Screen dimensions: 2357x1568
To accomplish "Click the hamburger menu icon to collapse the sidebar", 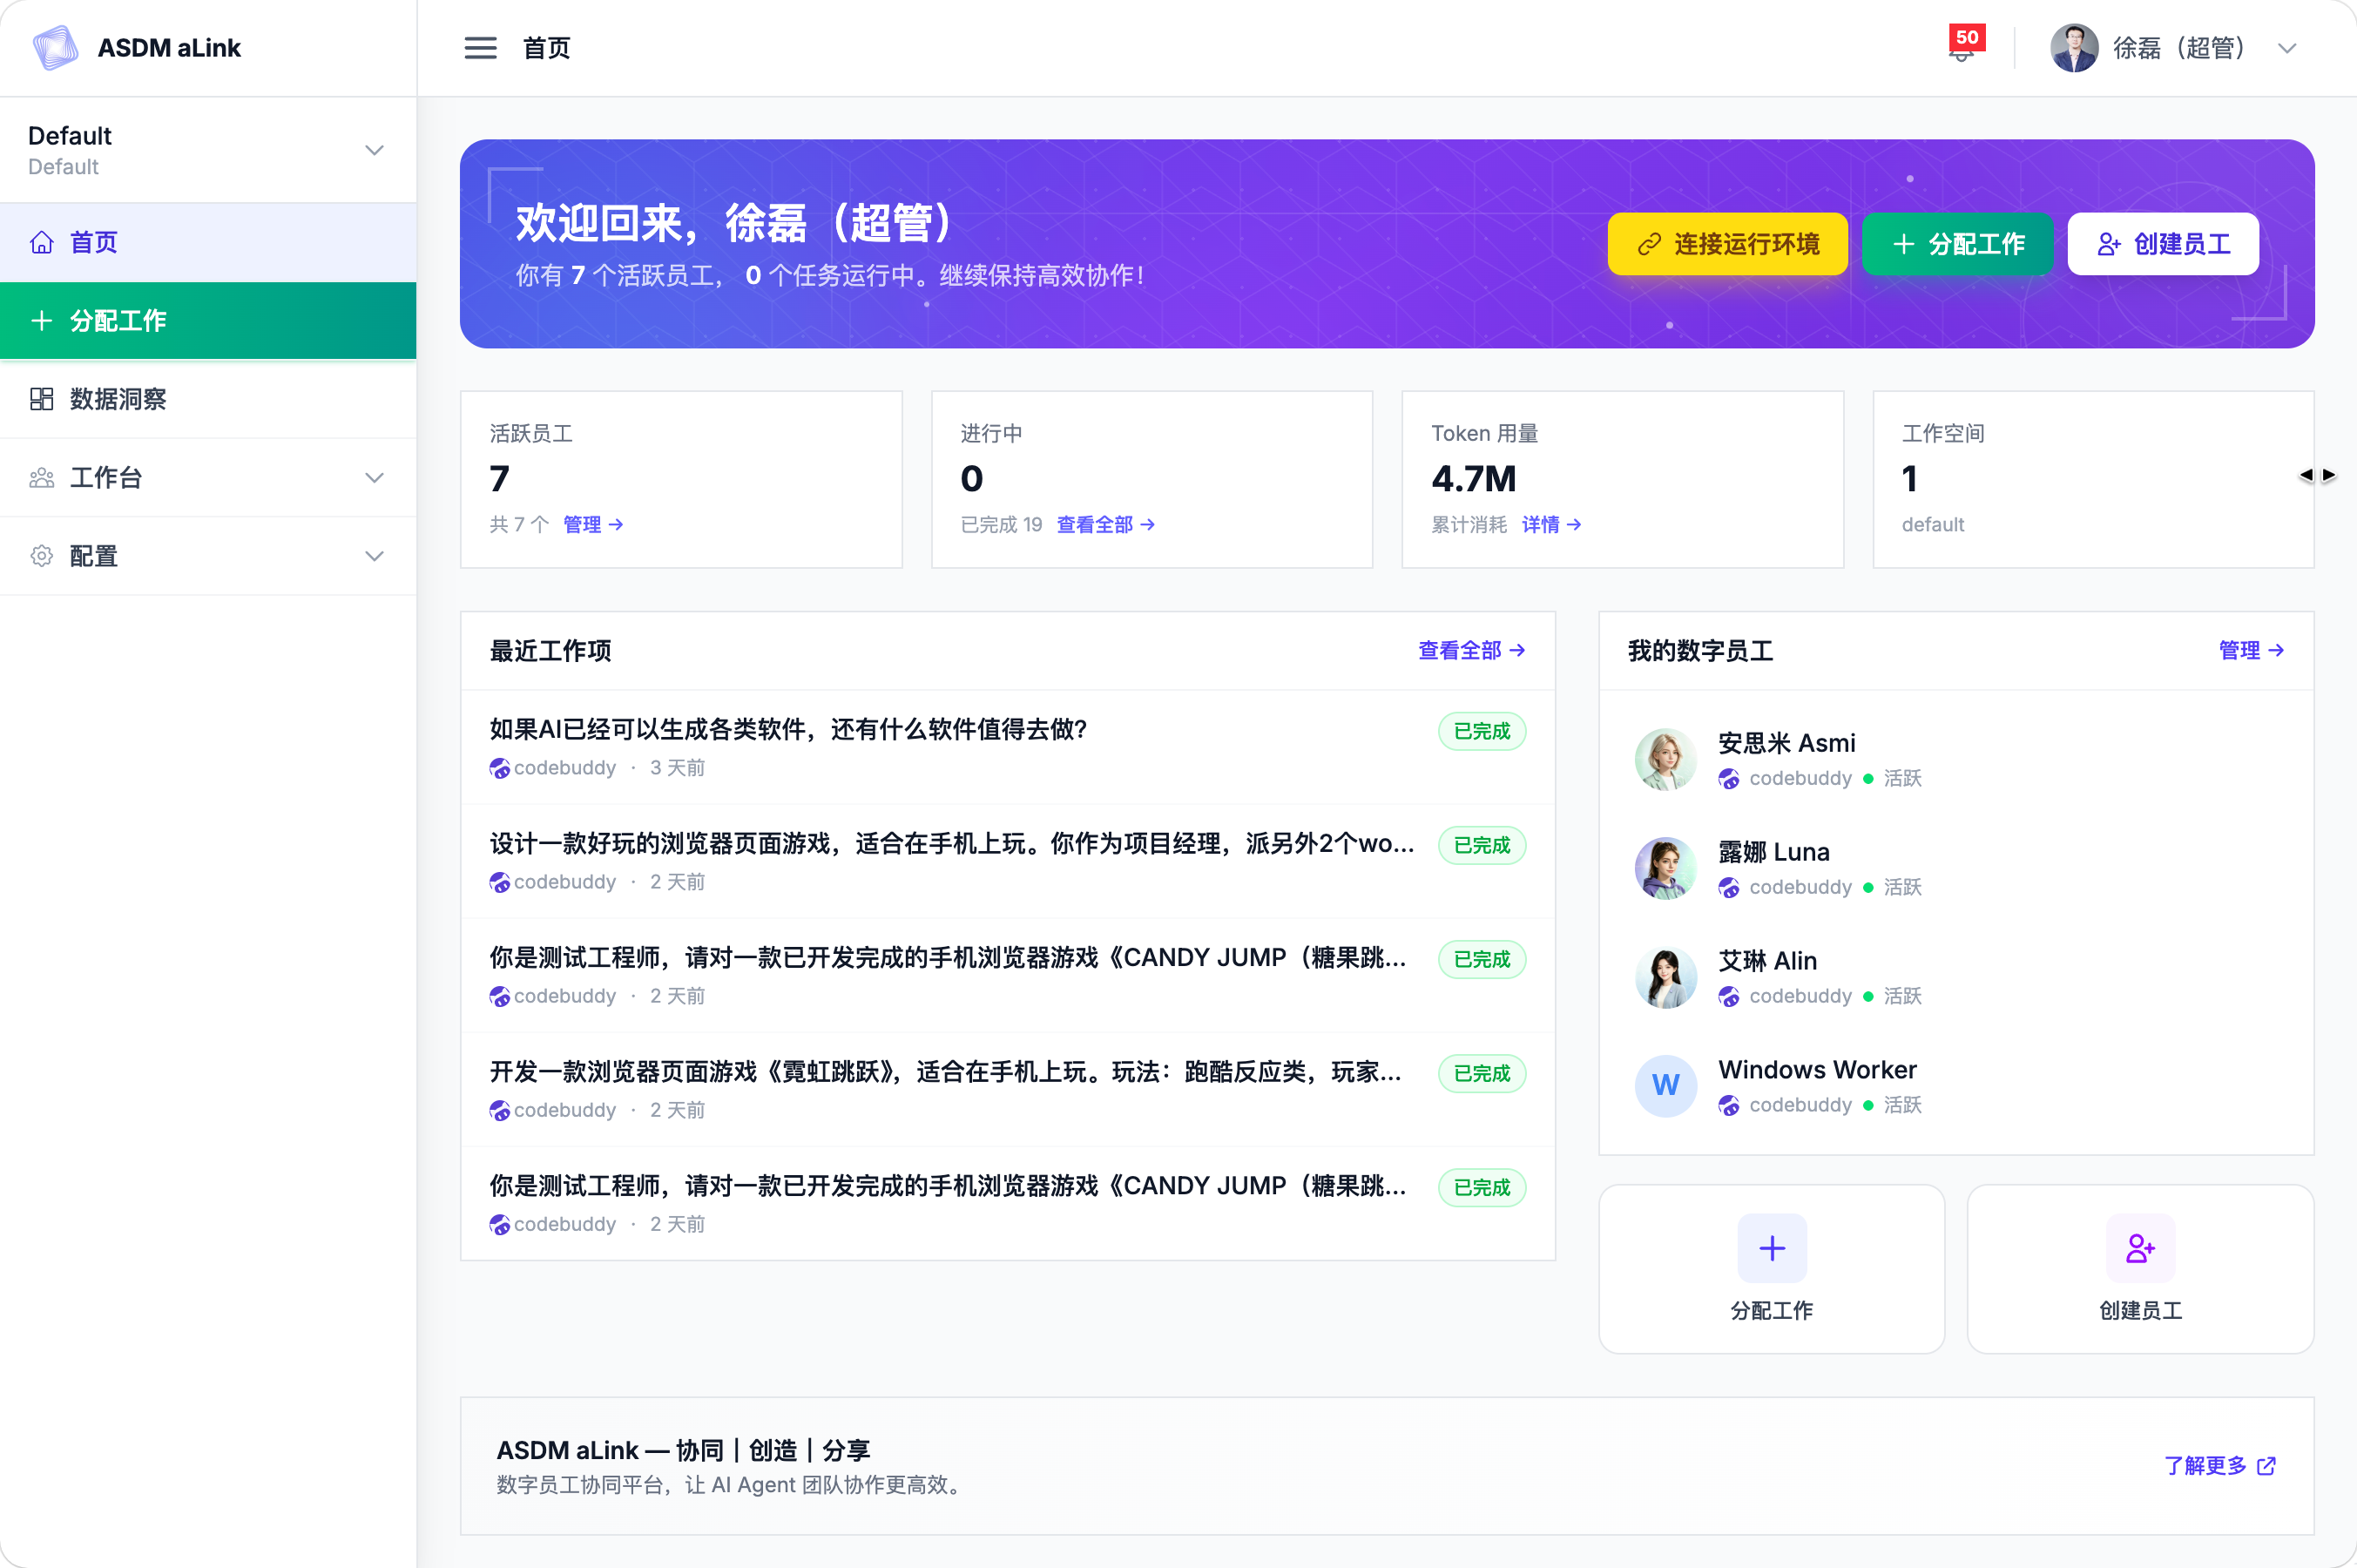I will pos(480,48).
